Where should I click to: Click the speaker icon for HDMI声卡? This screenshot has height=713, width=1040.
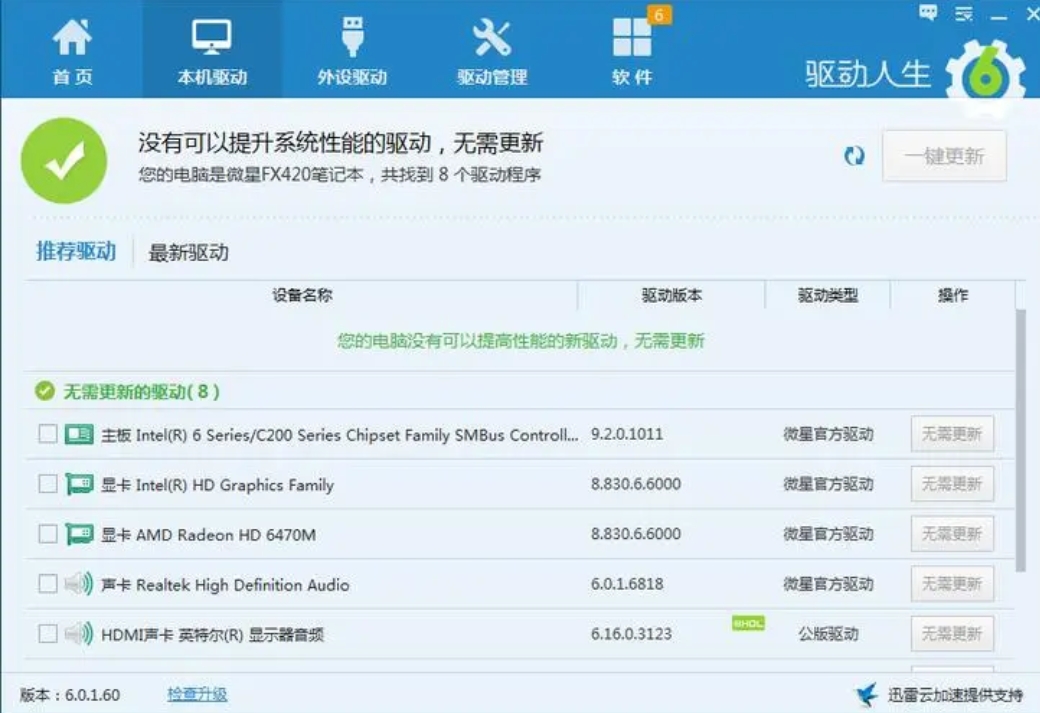pos(79,633)
